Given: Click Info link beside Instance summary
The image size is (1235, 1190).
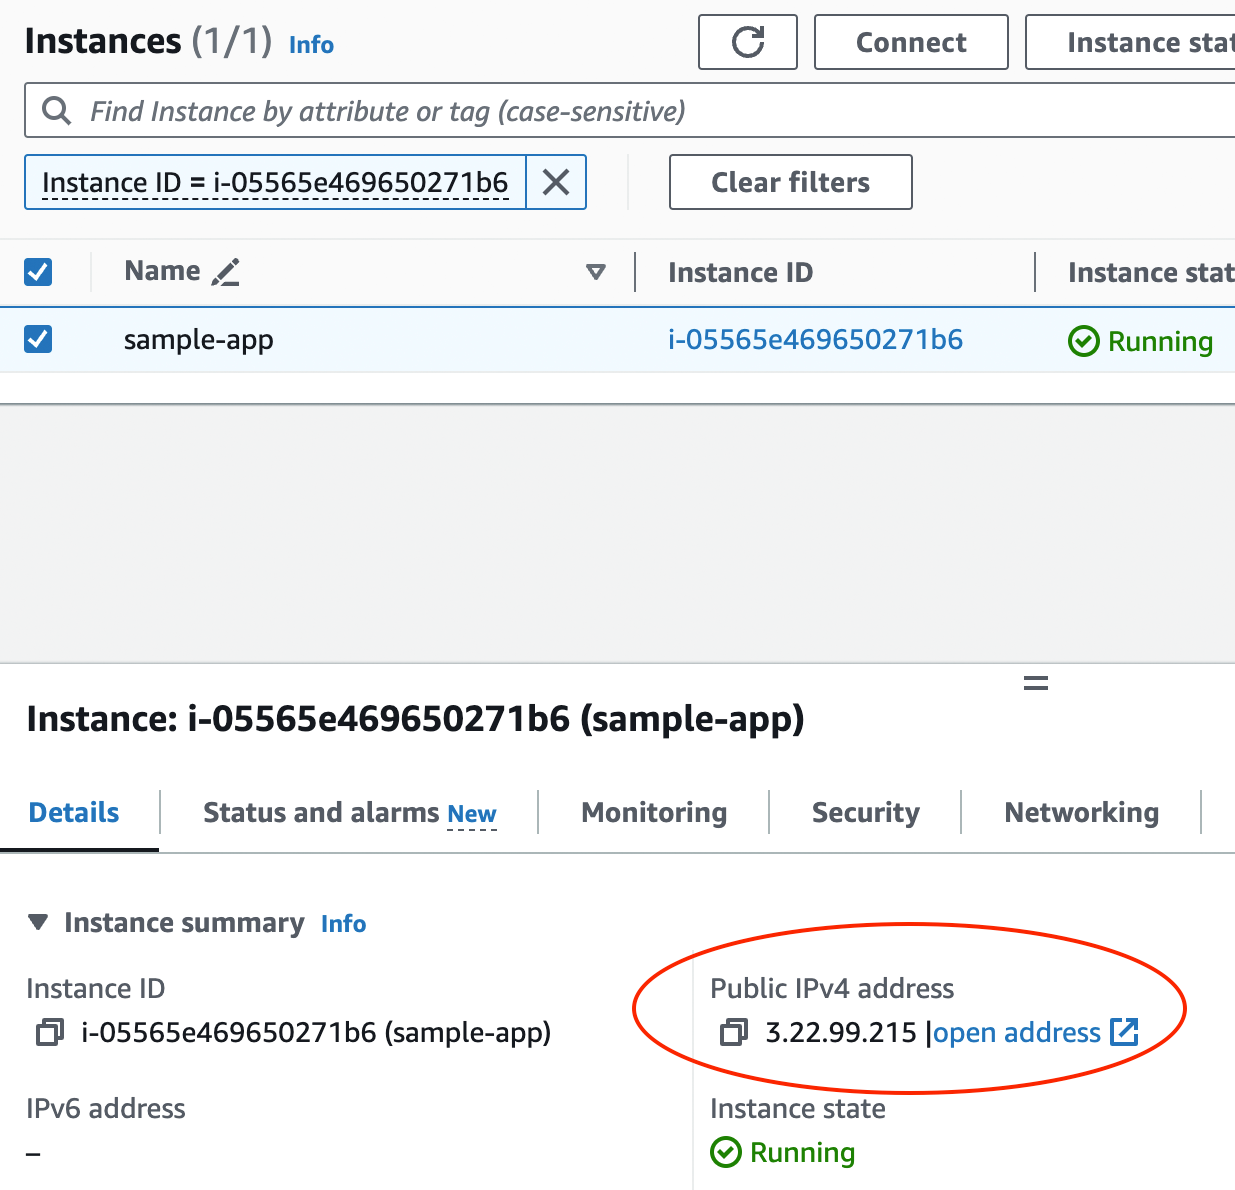Looking at the screenshot, I should [x=343, y=923].
